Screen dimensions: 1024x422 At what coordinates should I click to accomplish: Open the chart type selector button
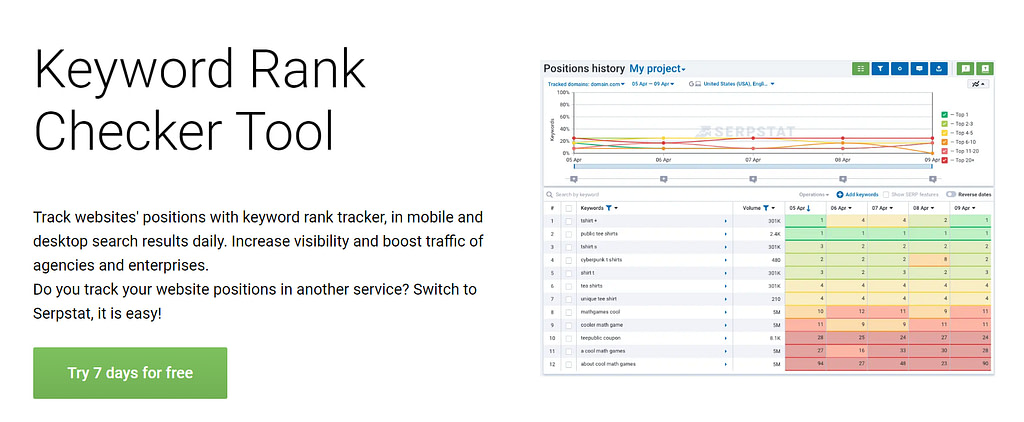click(978, 84)
